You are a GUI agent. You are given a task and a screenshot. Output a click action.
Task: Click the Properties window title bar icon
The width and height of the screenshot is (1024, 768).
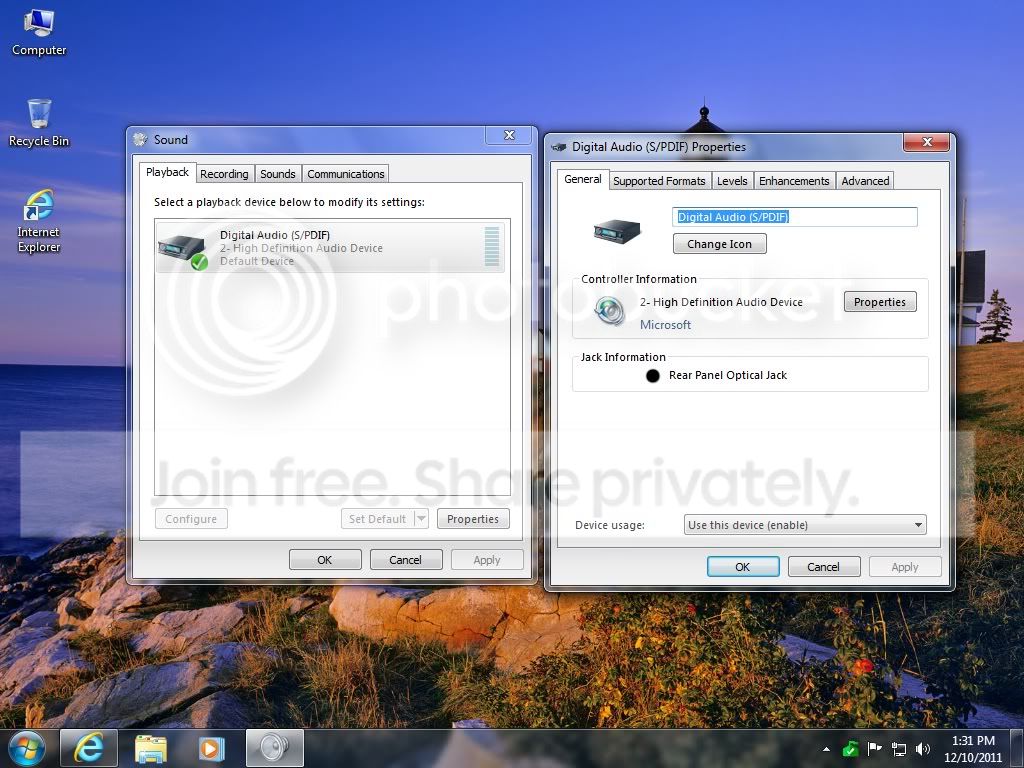coord(559,147)
